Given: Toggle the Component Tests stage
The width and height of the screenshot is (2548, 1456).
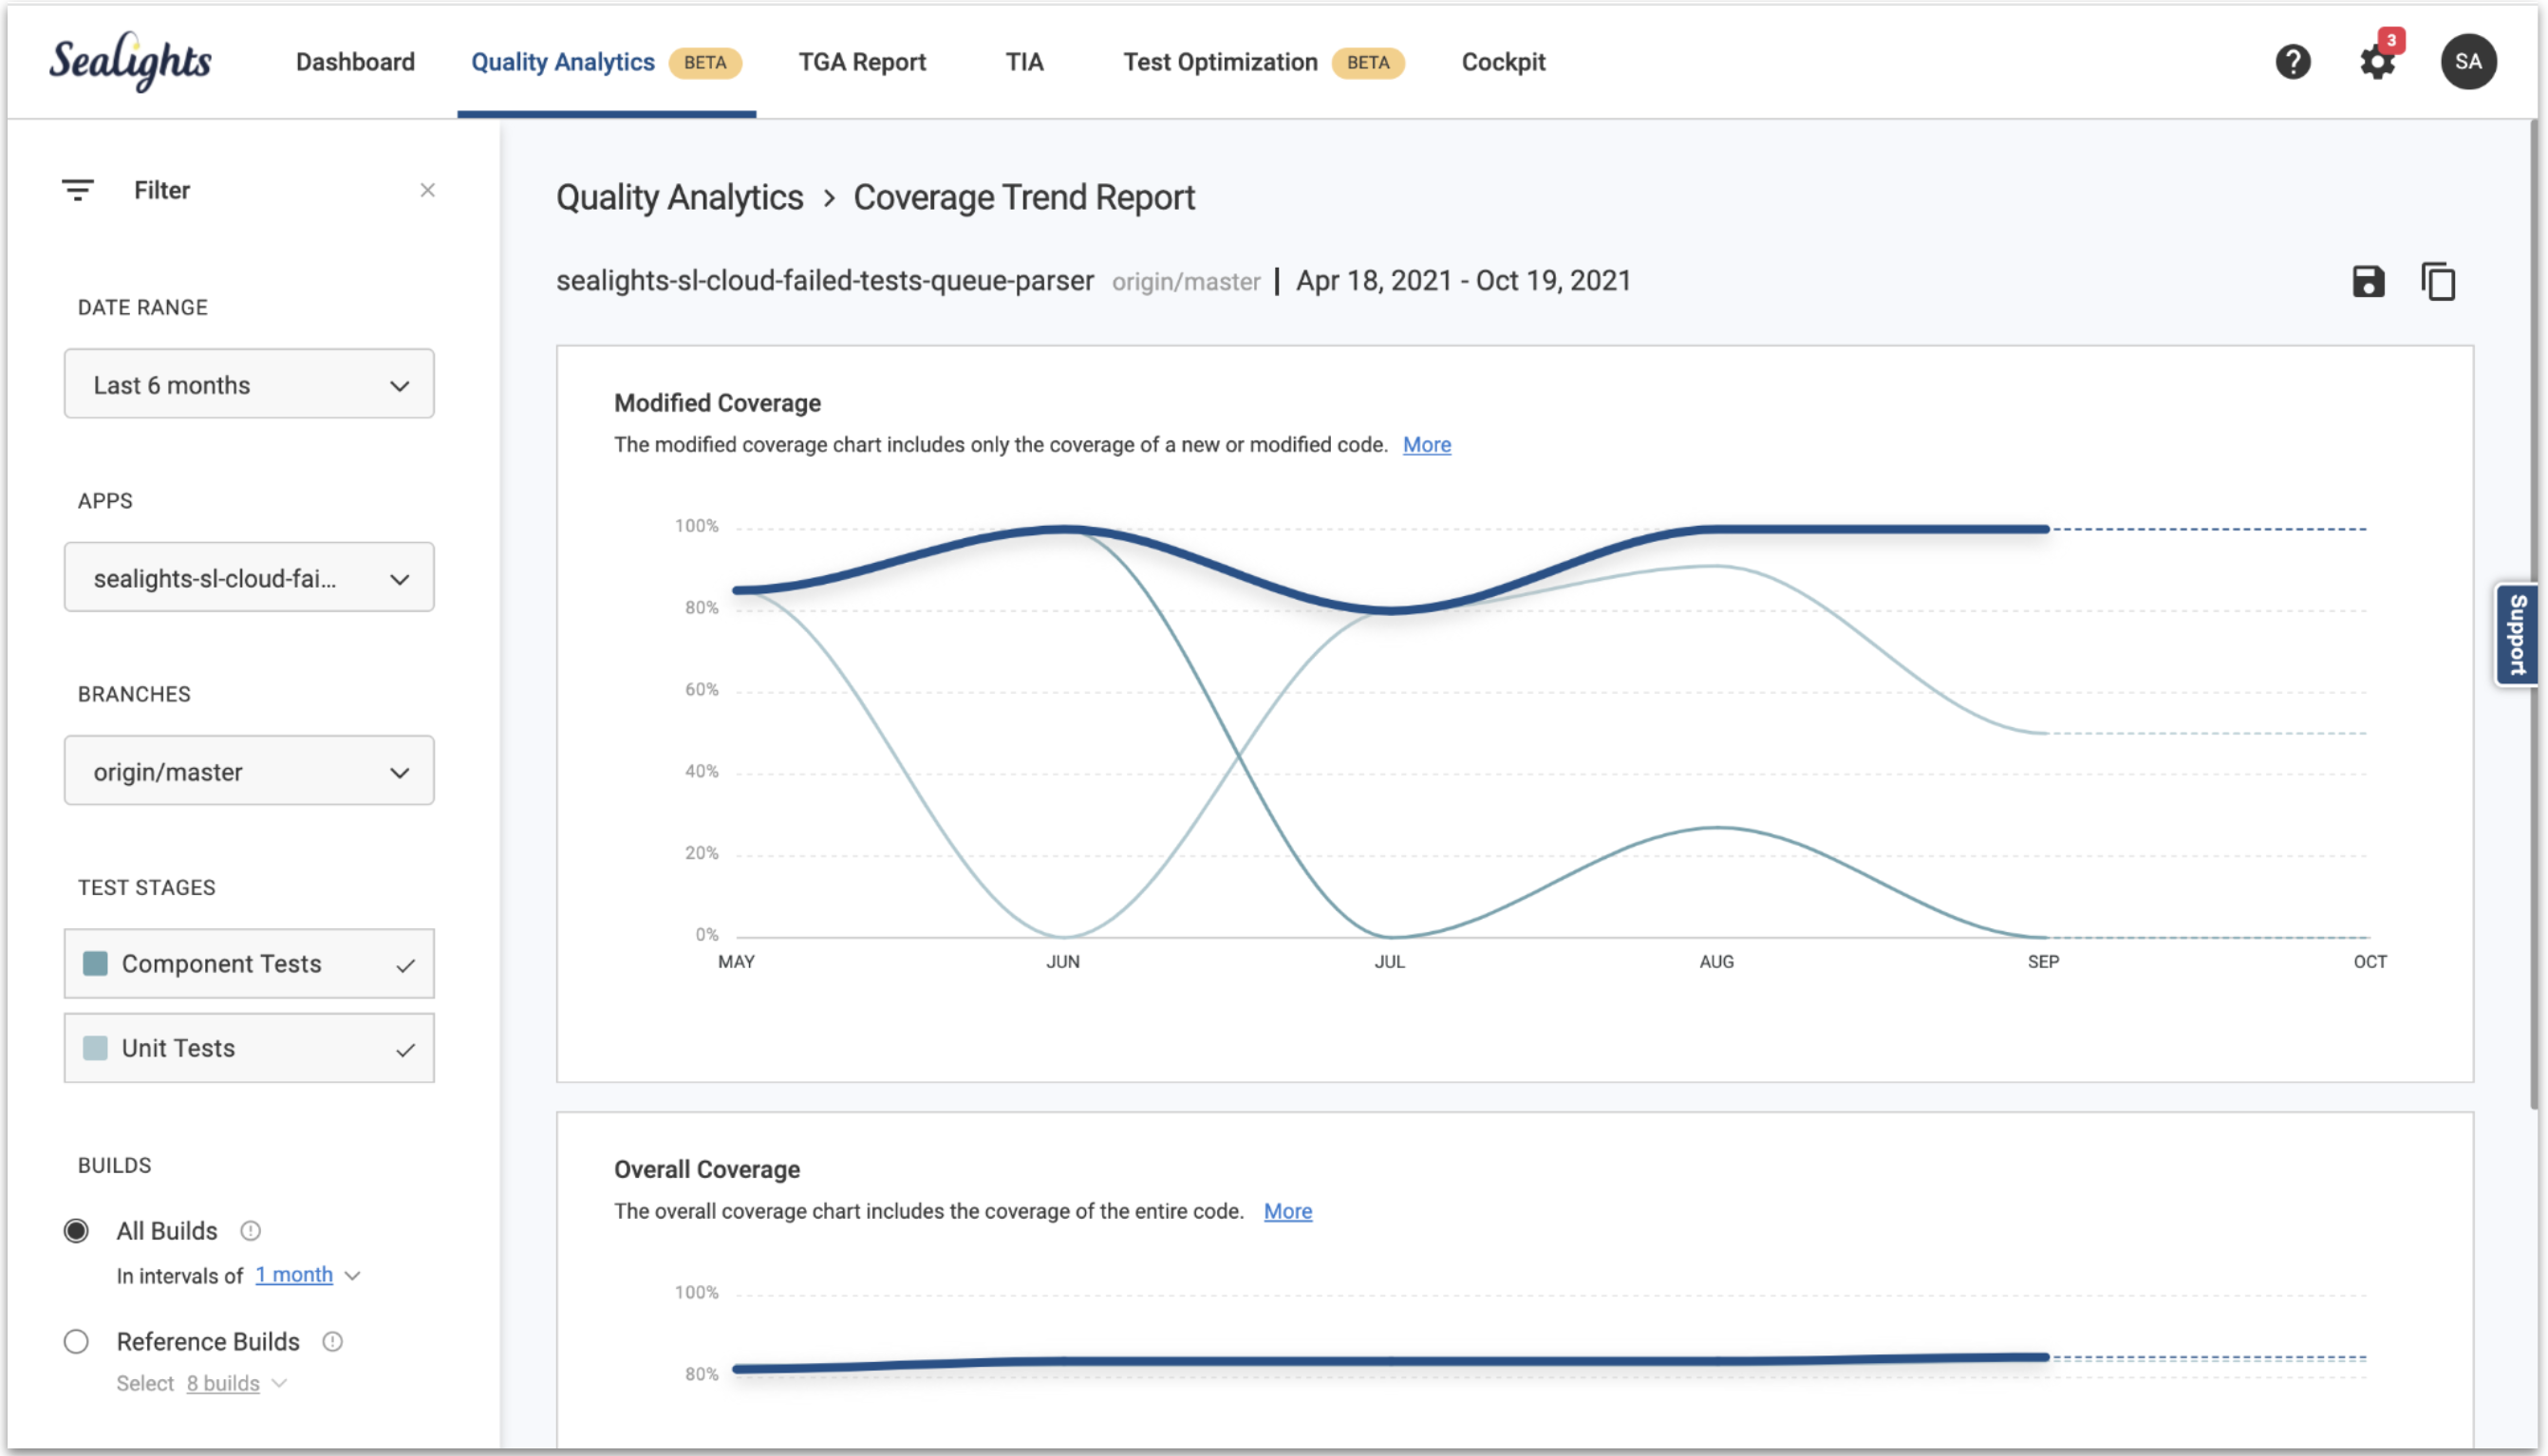Looking at the screenshot, I should tap(249, 964).
